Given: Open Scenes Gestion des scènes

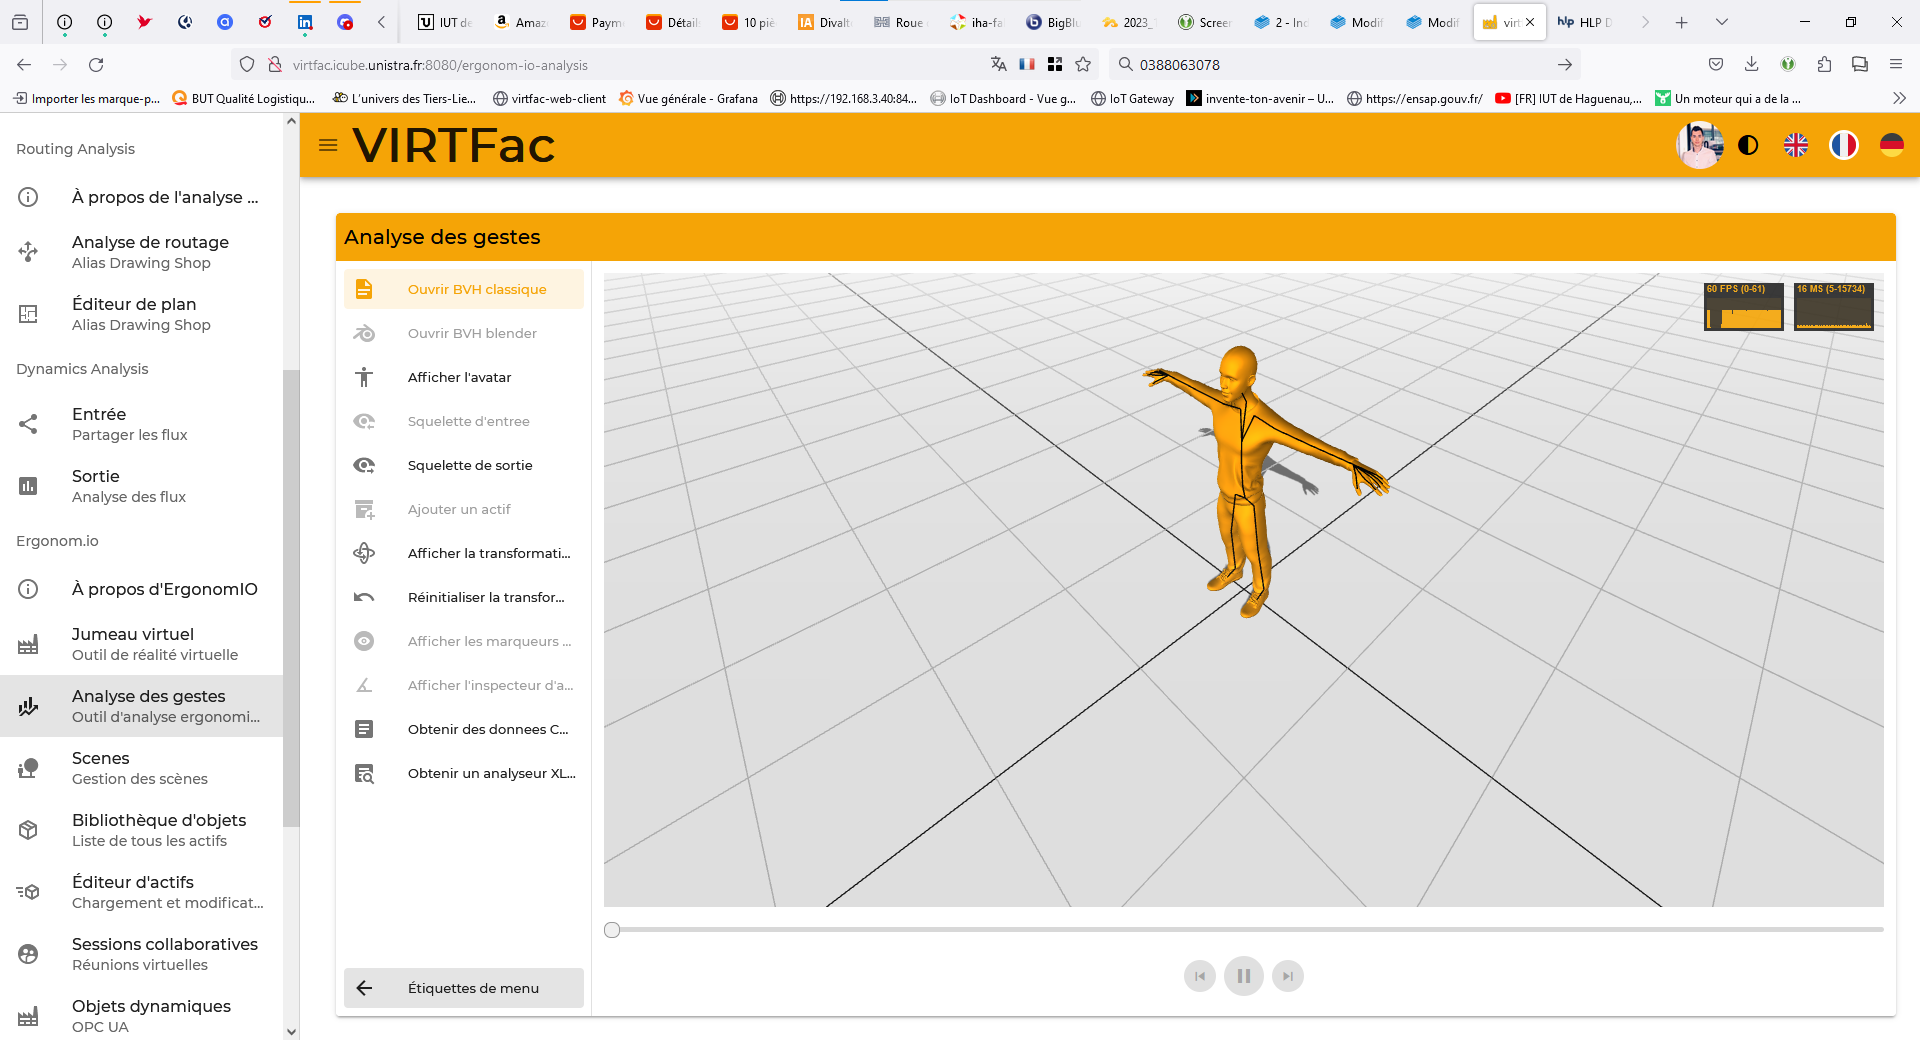Looking at the screenshot, I should point(141,768).
